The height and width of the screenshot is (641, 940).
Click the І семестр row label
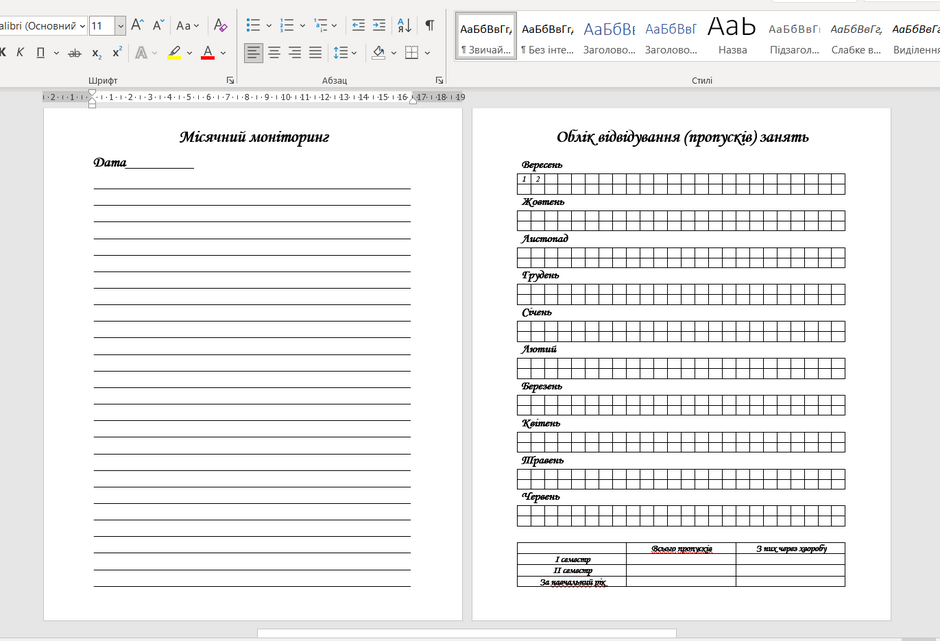pyautogui.click(x=573, y=559)
